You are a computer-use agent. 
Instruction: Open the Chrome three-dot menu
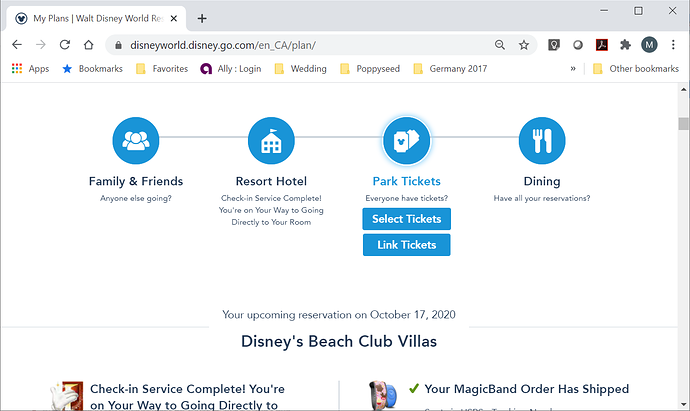[673, 45]
